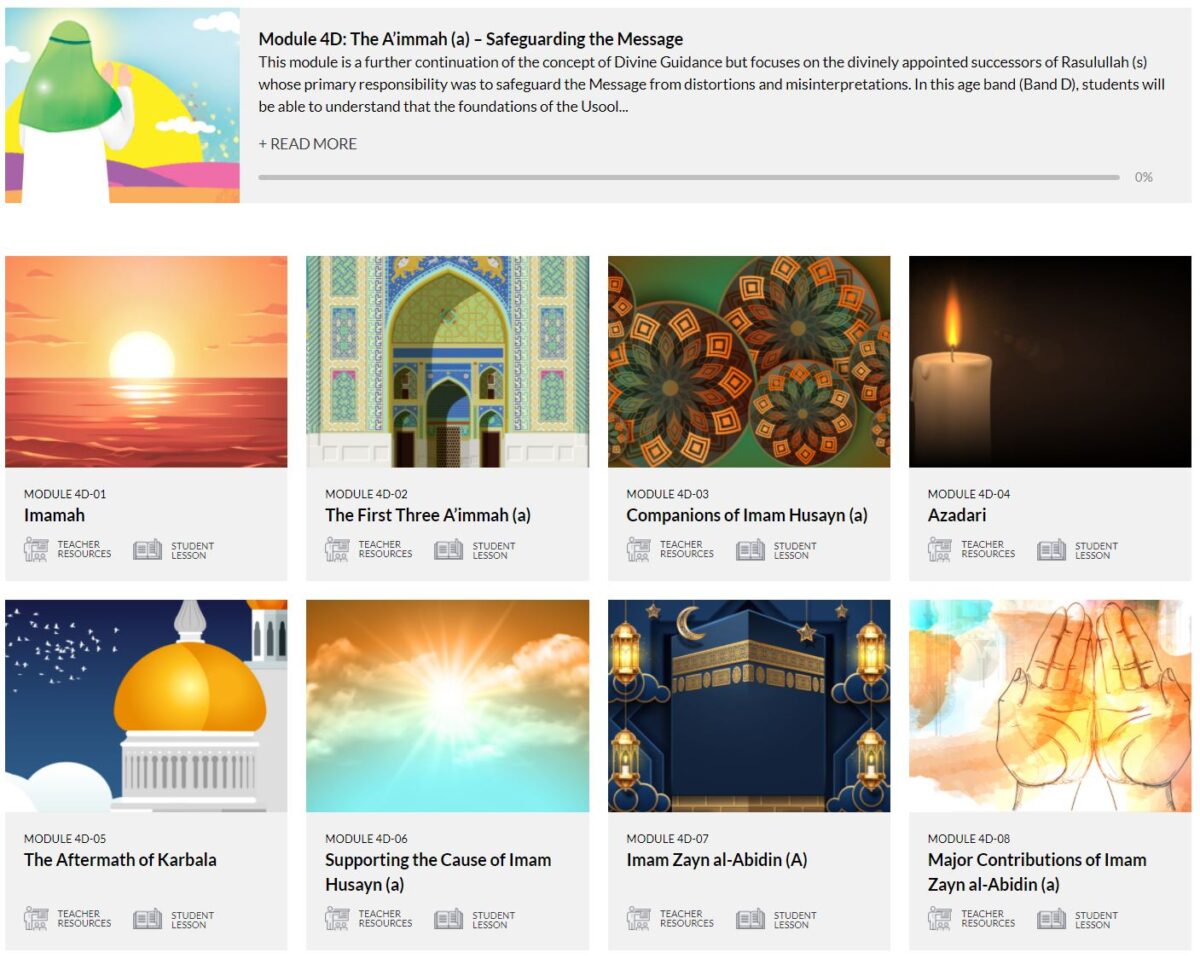Select Teacher Resources icon for Azadari
This screenshot has width=1200, height=959.
tap(940, 549)
